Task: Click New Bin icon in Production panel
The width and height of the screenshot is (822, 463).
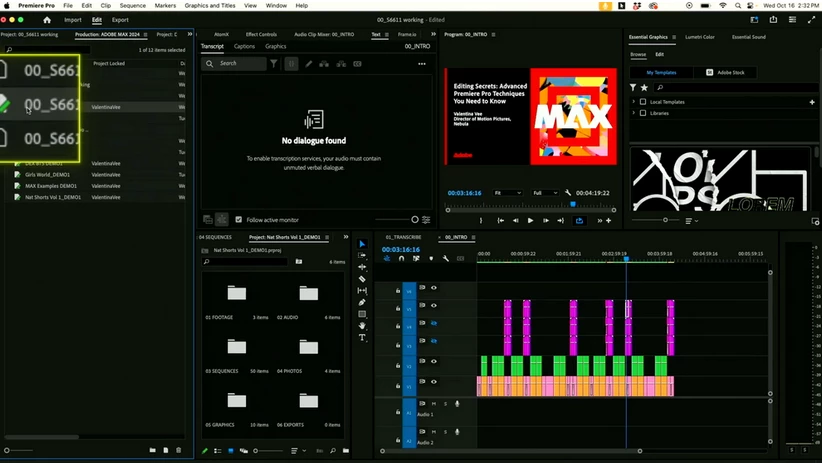Action: coord(153,450)
